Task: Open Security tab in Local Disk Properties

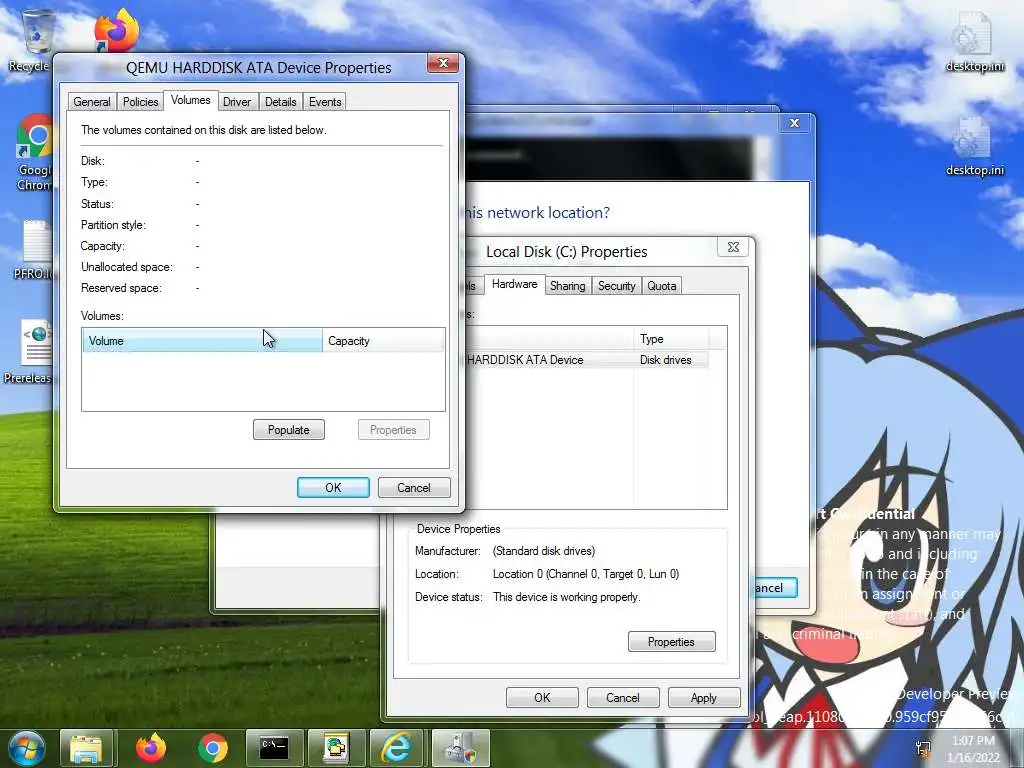Action: pyautogui.click(x=616, y=286)
